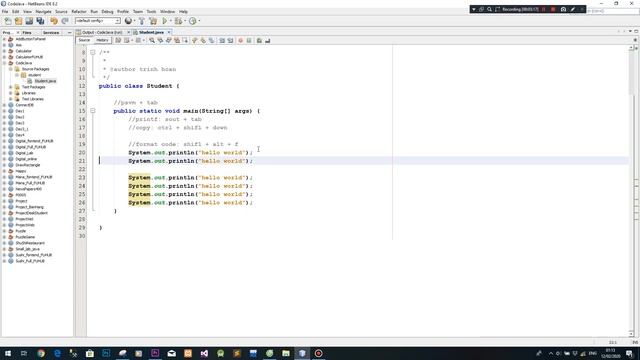Image resolution: width=640 pixels, height=360 pixels.
Task: Click the New Project toolbar icon
Action: (x=18, y=21)
